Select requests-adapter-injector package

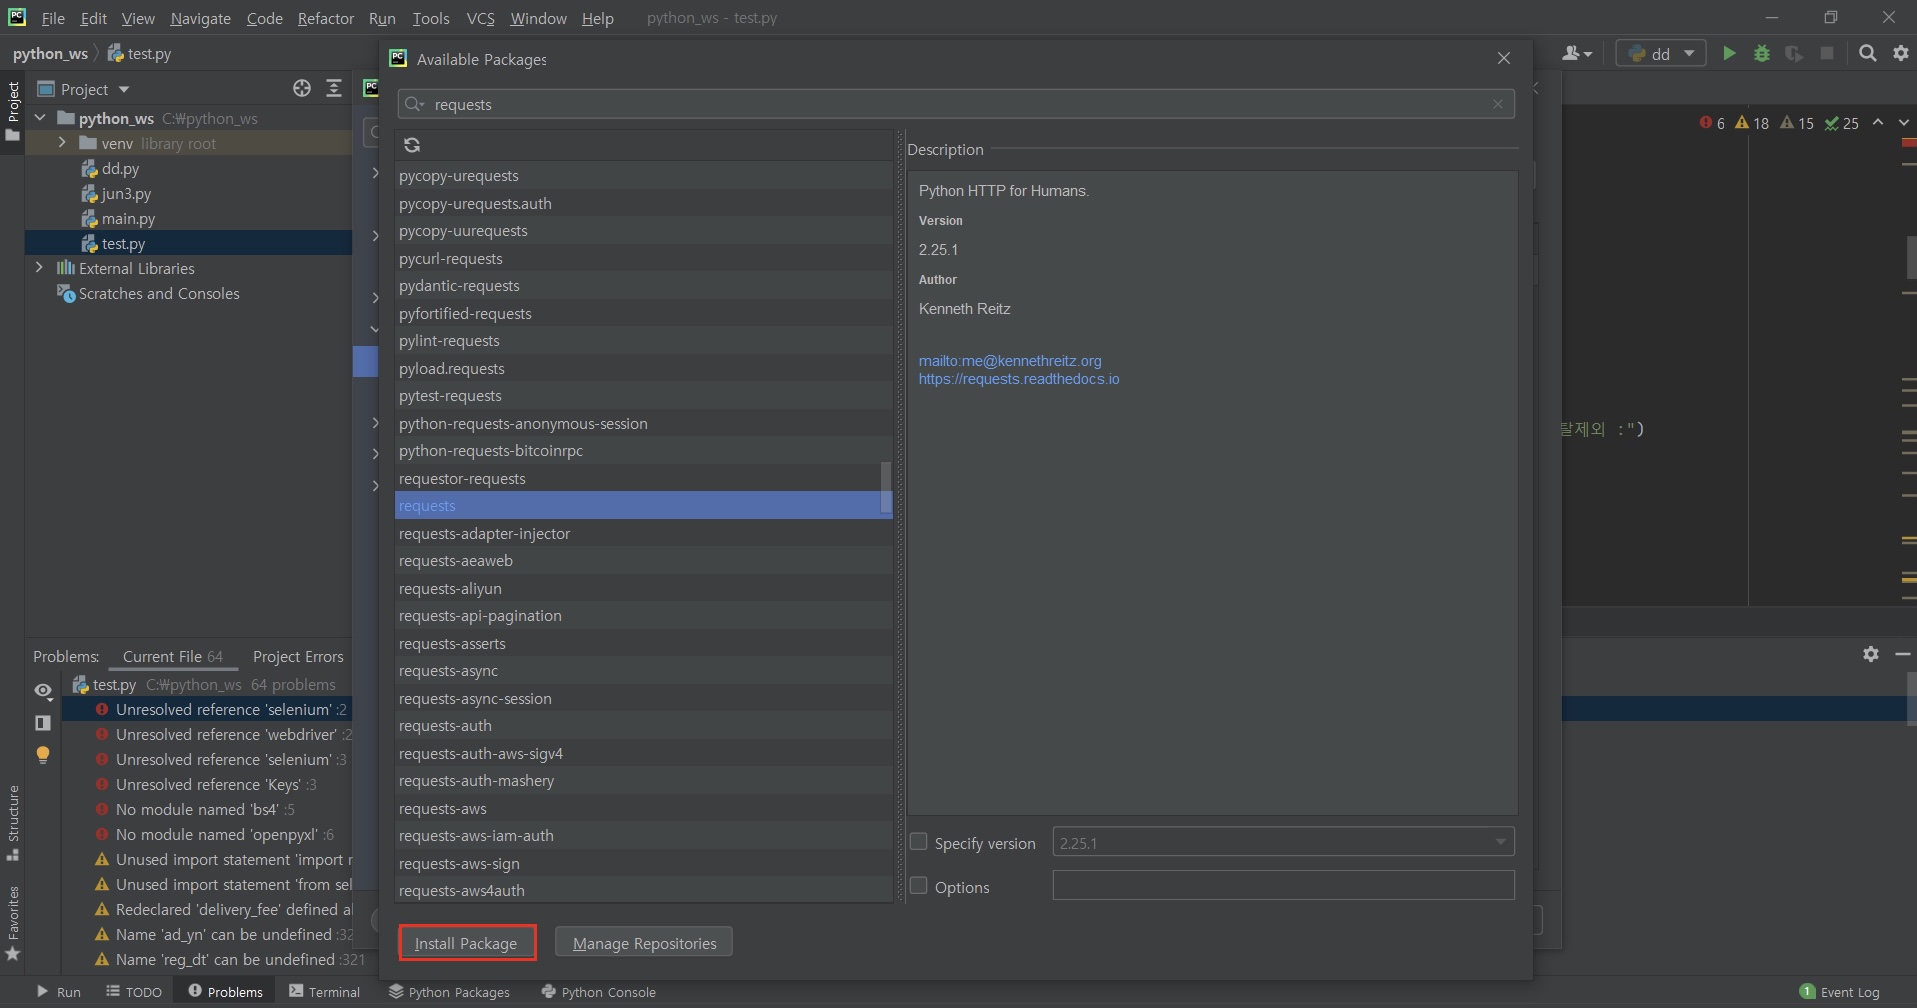pos(643,534)
